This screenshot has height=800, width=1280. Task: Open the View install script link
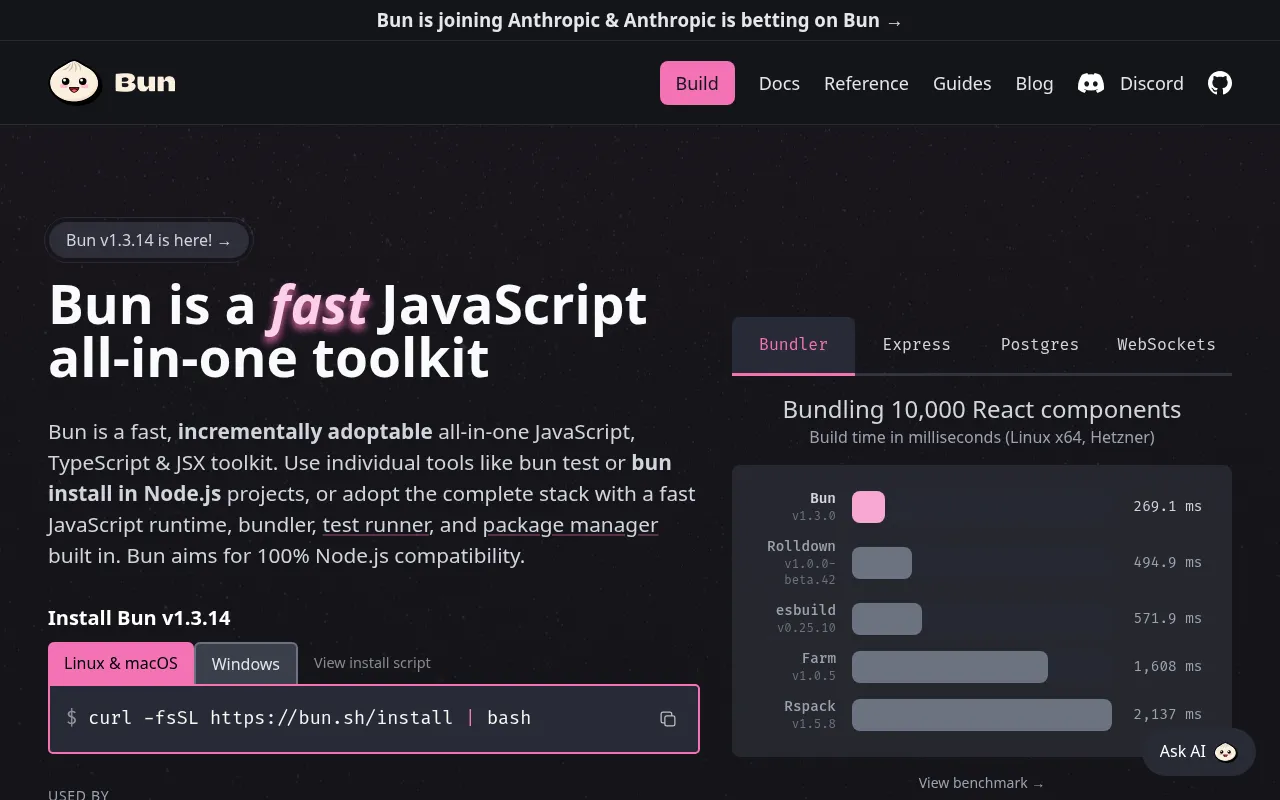pyautogui.click(x=372, y=663)
